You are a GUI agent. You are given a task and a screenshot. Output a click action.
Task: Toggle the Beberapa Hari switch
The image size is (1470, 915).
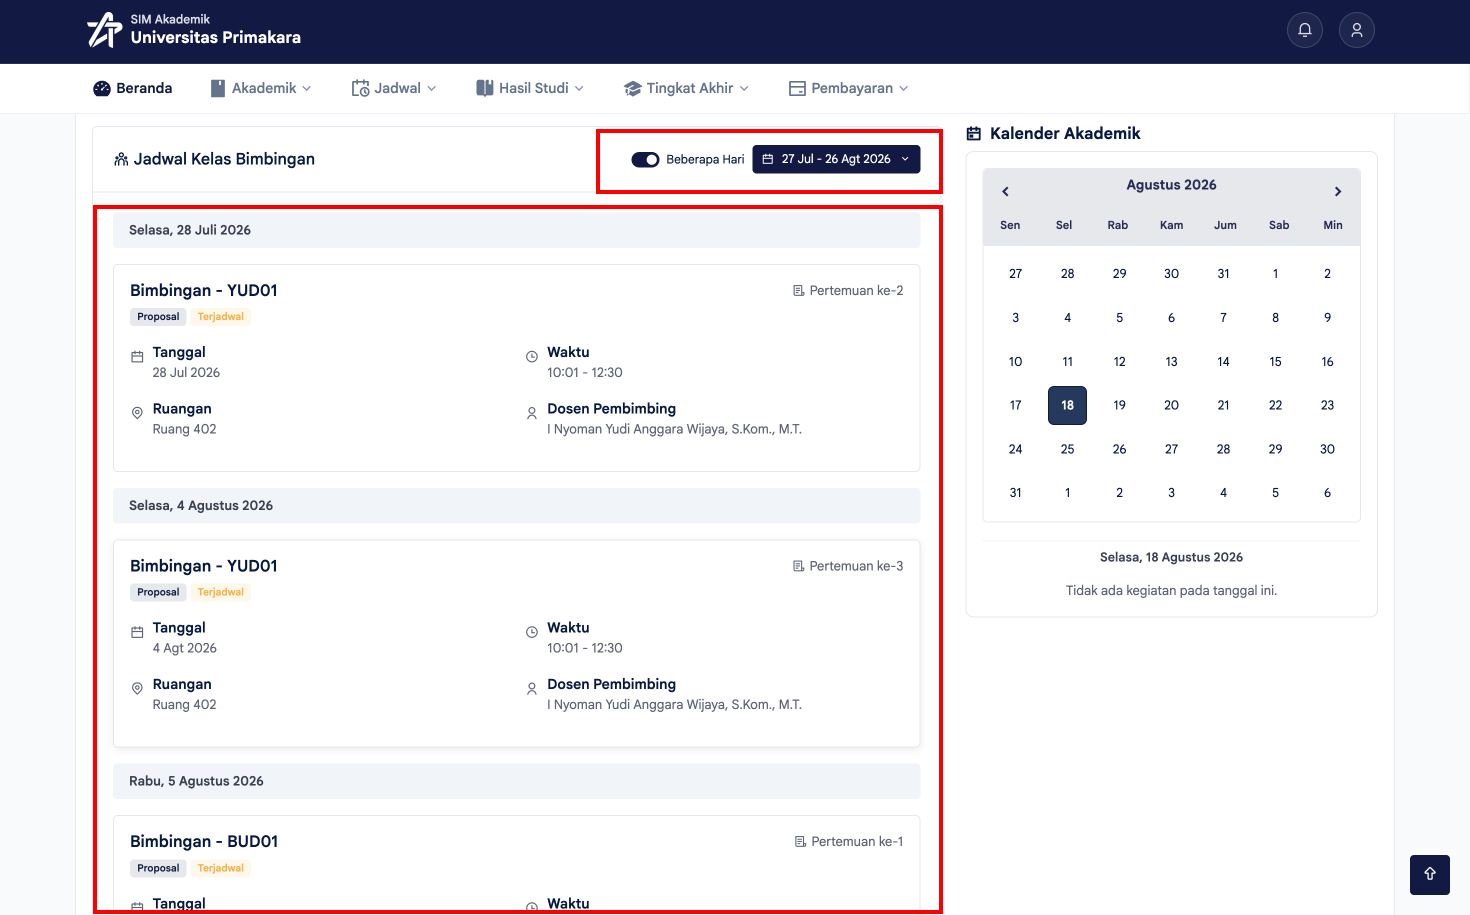645,160
